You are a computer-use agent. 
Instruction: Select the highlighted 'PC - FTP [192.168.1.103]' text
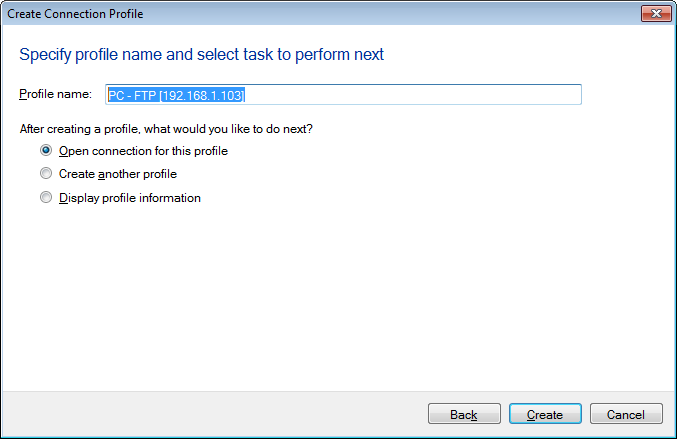pos(177,94)
